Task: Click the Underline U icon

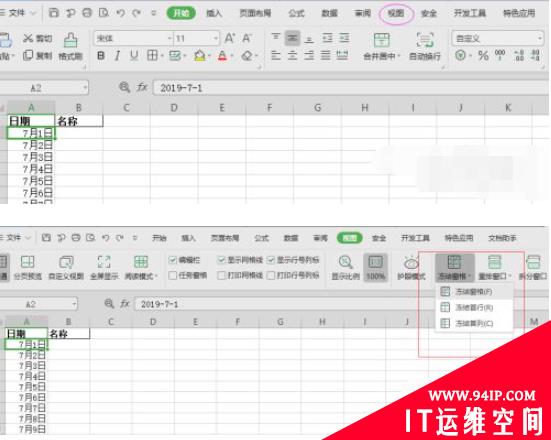Action: pos(134,56)
